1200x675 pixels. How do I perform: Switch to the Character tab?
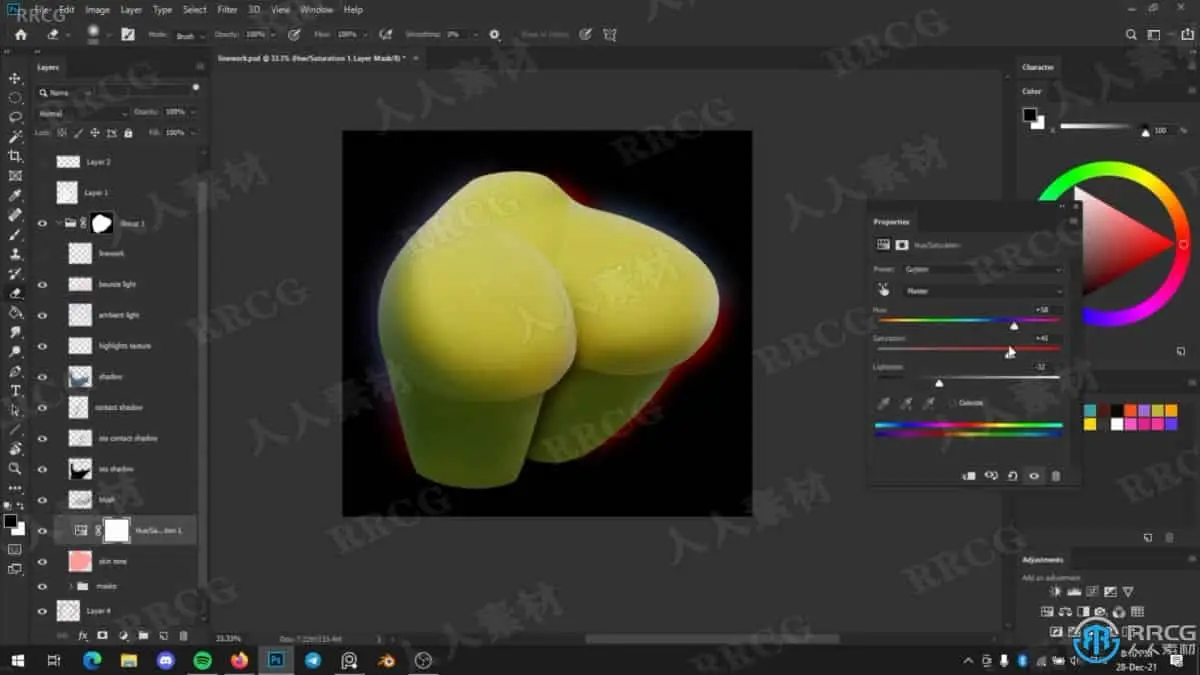tap(1038, 67)
